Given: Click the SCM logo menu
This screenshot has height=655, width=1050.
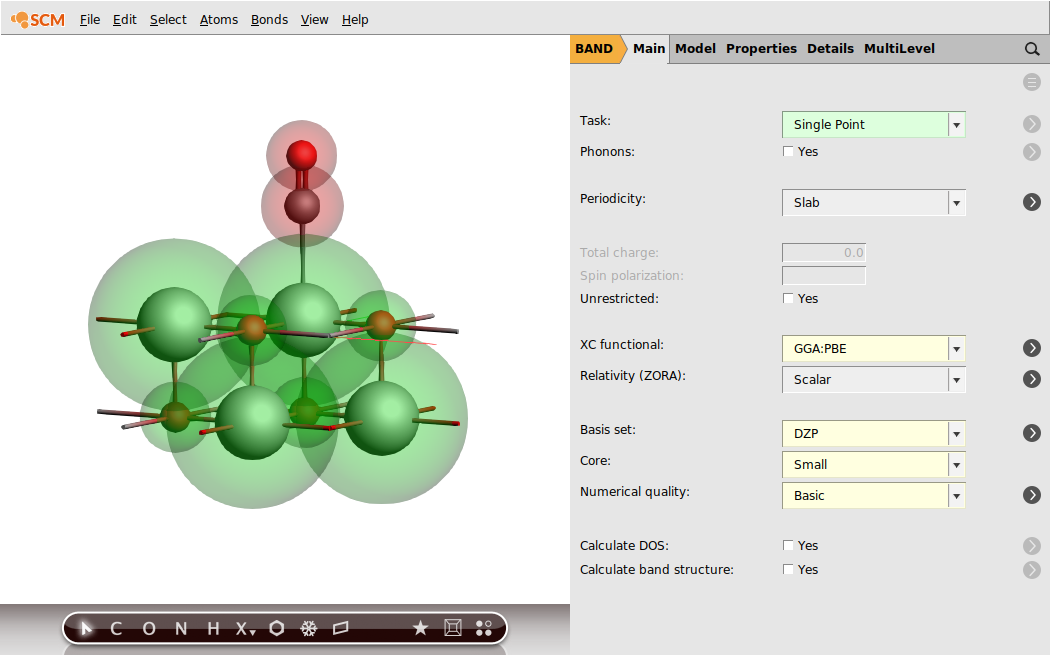Looking at the screenshot, I should click(38, 19).
